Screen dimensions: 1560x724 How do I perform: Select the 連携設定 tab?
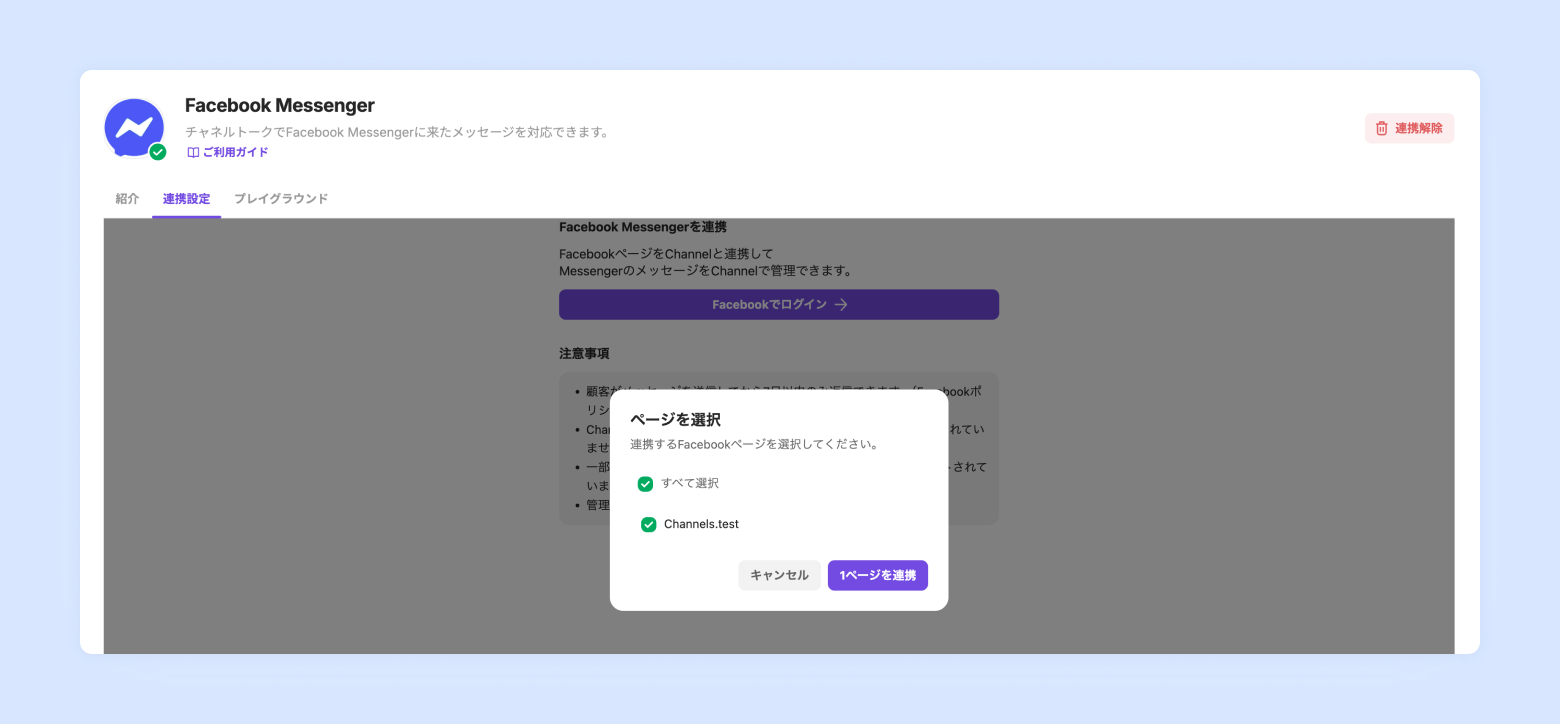pos(186,198)
